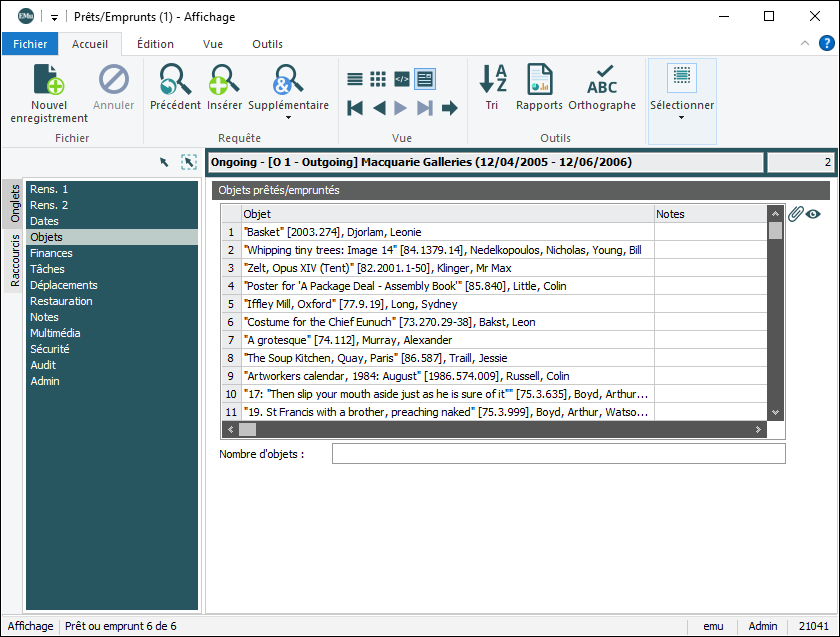The image size is (840, 637).
Task: Open the Rapports tool
Action: tap(539, 80)
